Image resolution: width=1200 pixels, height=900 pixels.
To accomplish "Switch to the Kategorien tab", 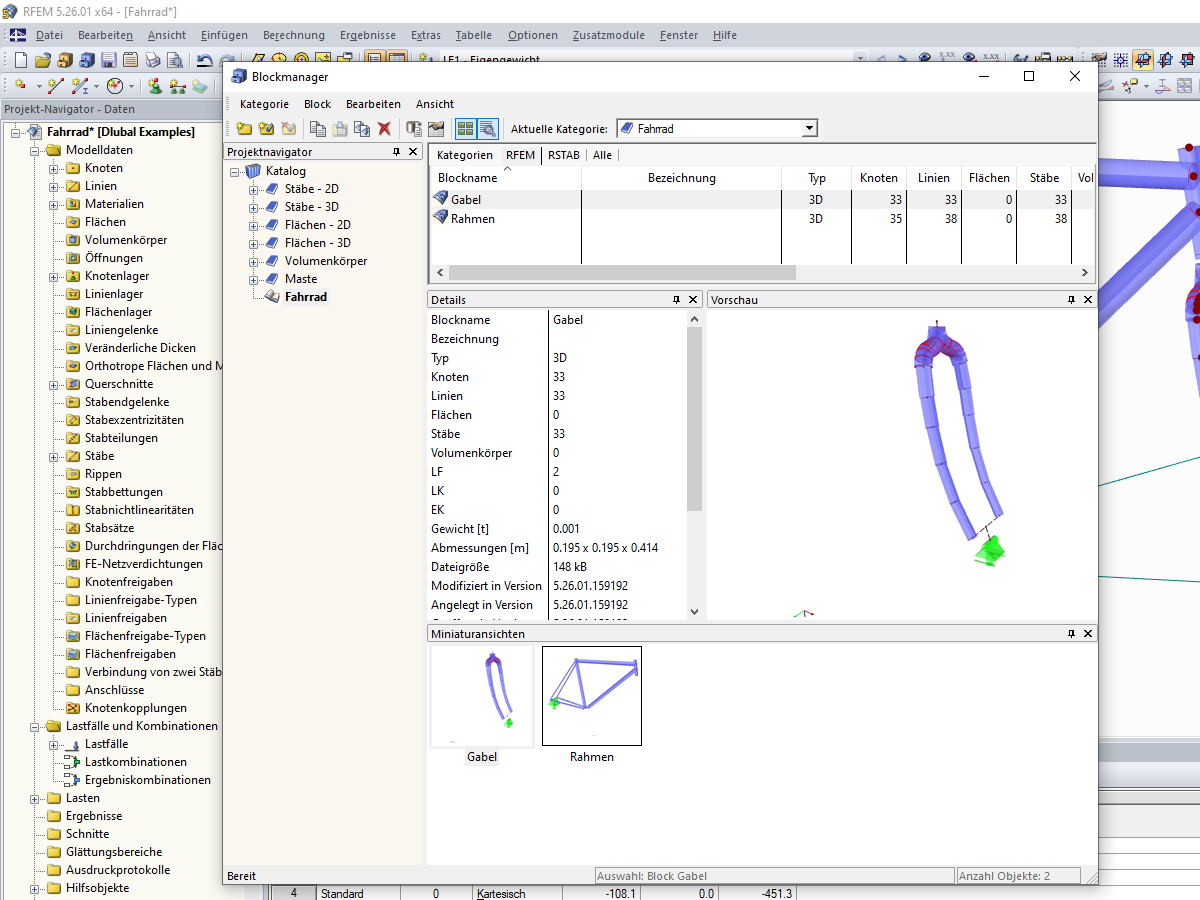I will tap(465, 155).
